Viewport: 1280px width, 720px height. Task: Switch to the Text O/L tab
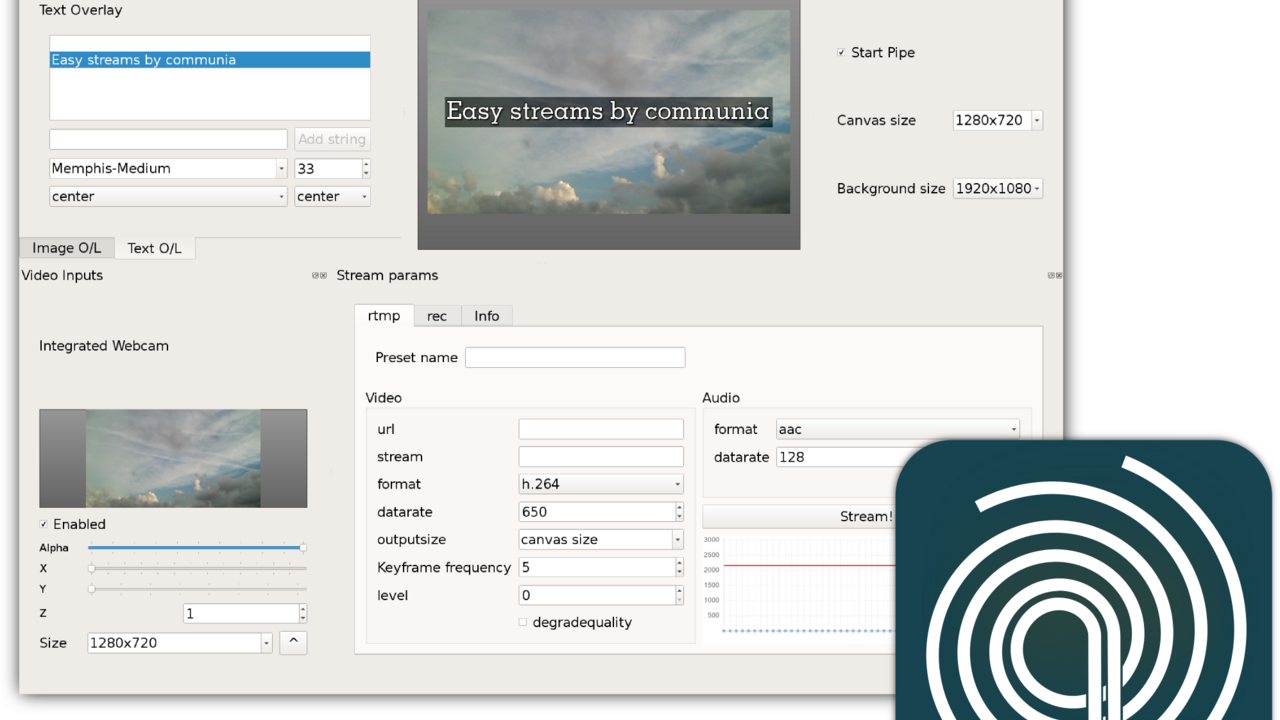tap(155, 248)
